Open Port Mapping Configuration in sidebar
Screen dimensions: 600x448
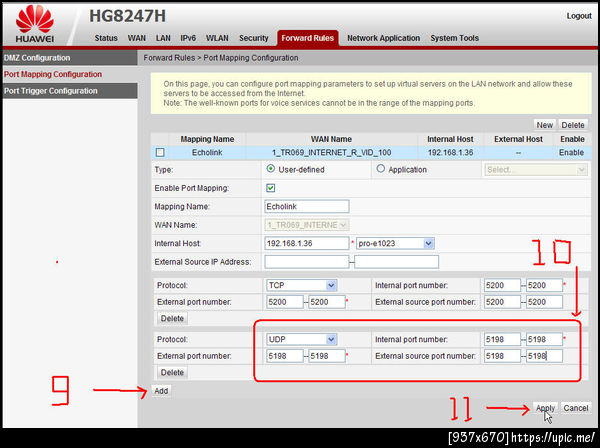70,74
